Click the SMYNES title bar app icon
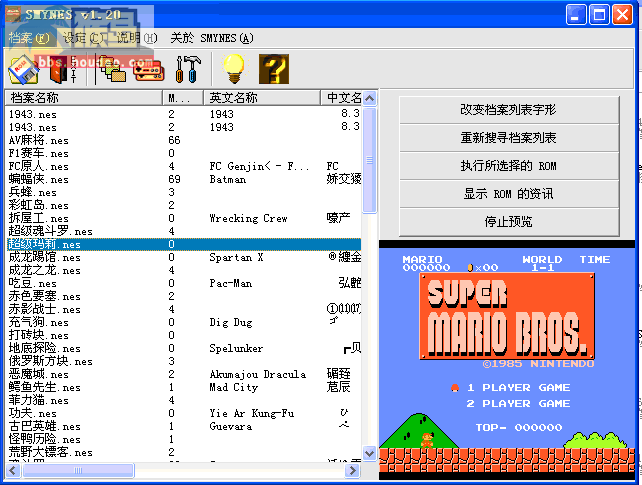The image size is (642, 485). 14,15
